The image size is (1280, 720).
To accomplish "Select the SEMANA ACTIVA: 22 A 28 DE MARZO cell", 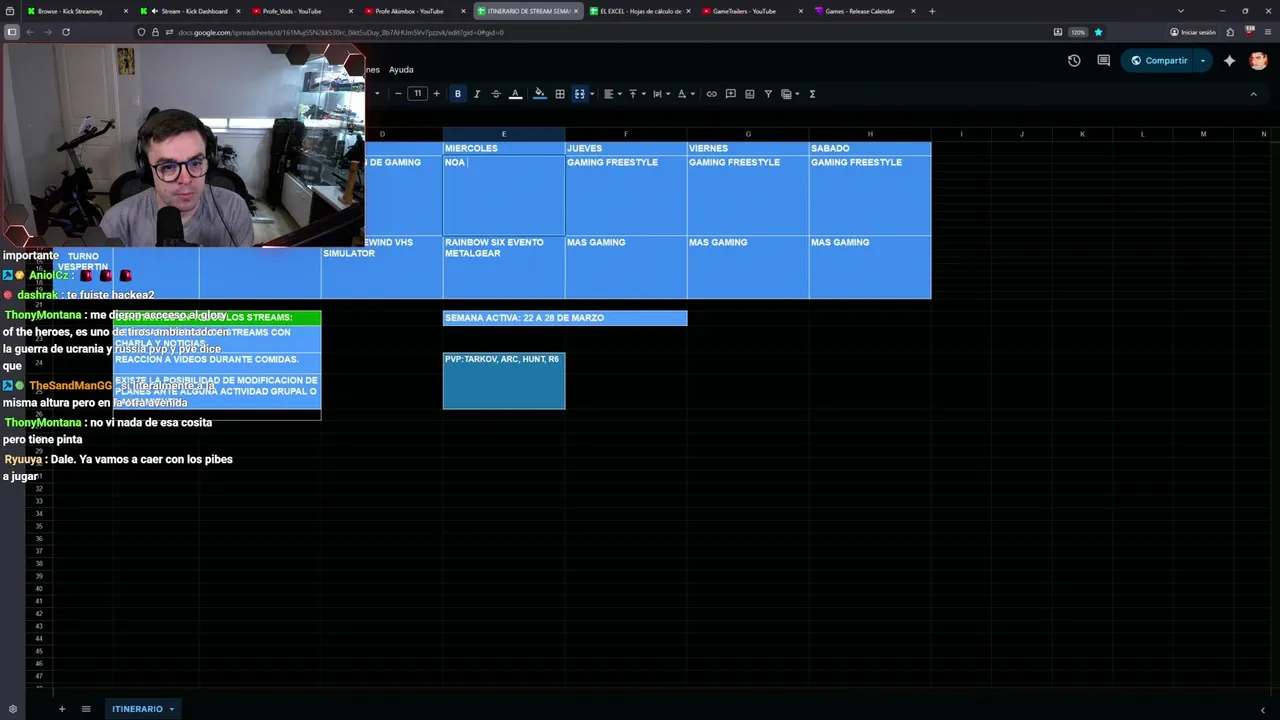I will (565, 318).
